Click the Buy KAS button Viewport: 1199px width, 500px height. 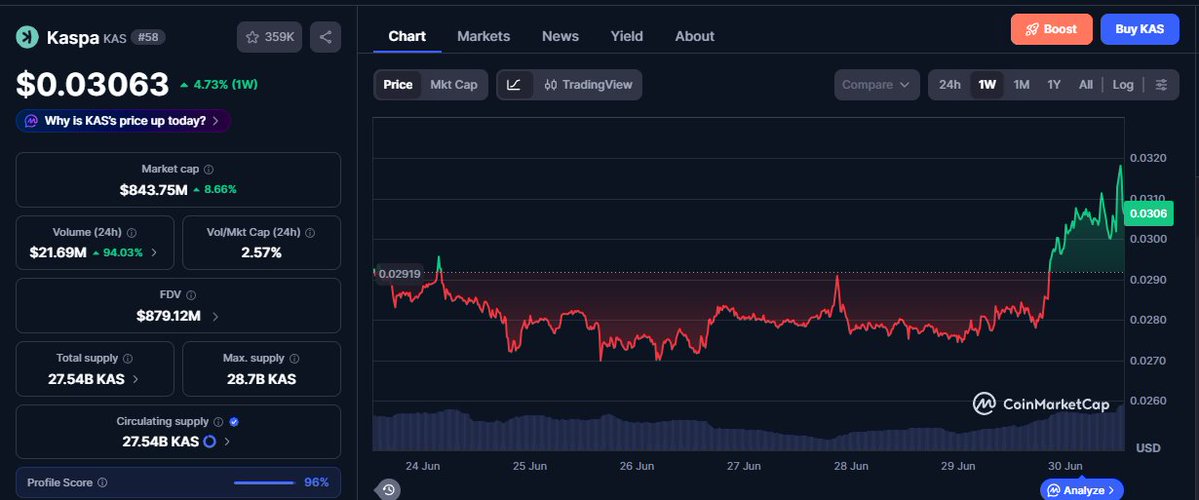tap(1139, 29)
